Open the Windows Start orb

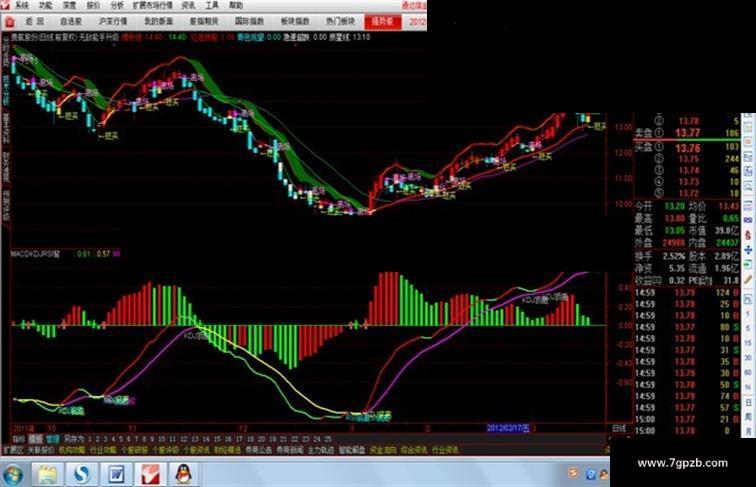tap(13, 474)
